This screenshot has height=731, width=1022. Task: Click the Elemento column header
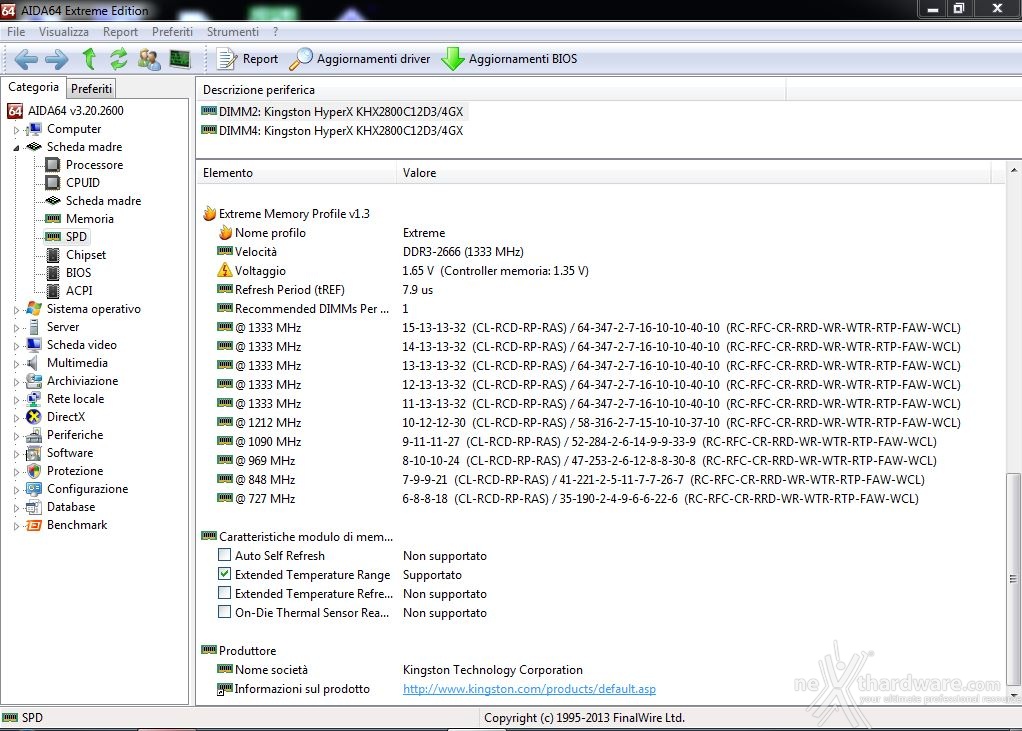point(297,173)
